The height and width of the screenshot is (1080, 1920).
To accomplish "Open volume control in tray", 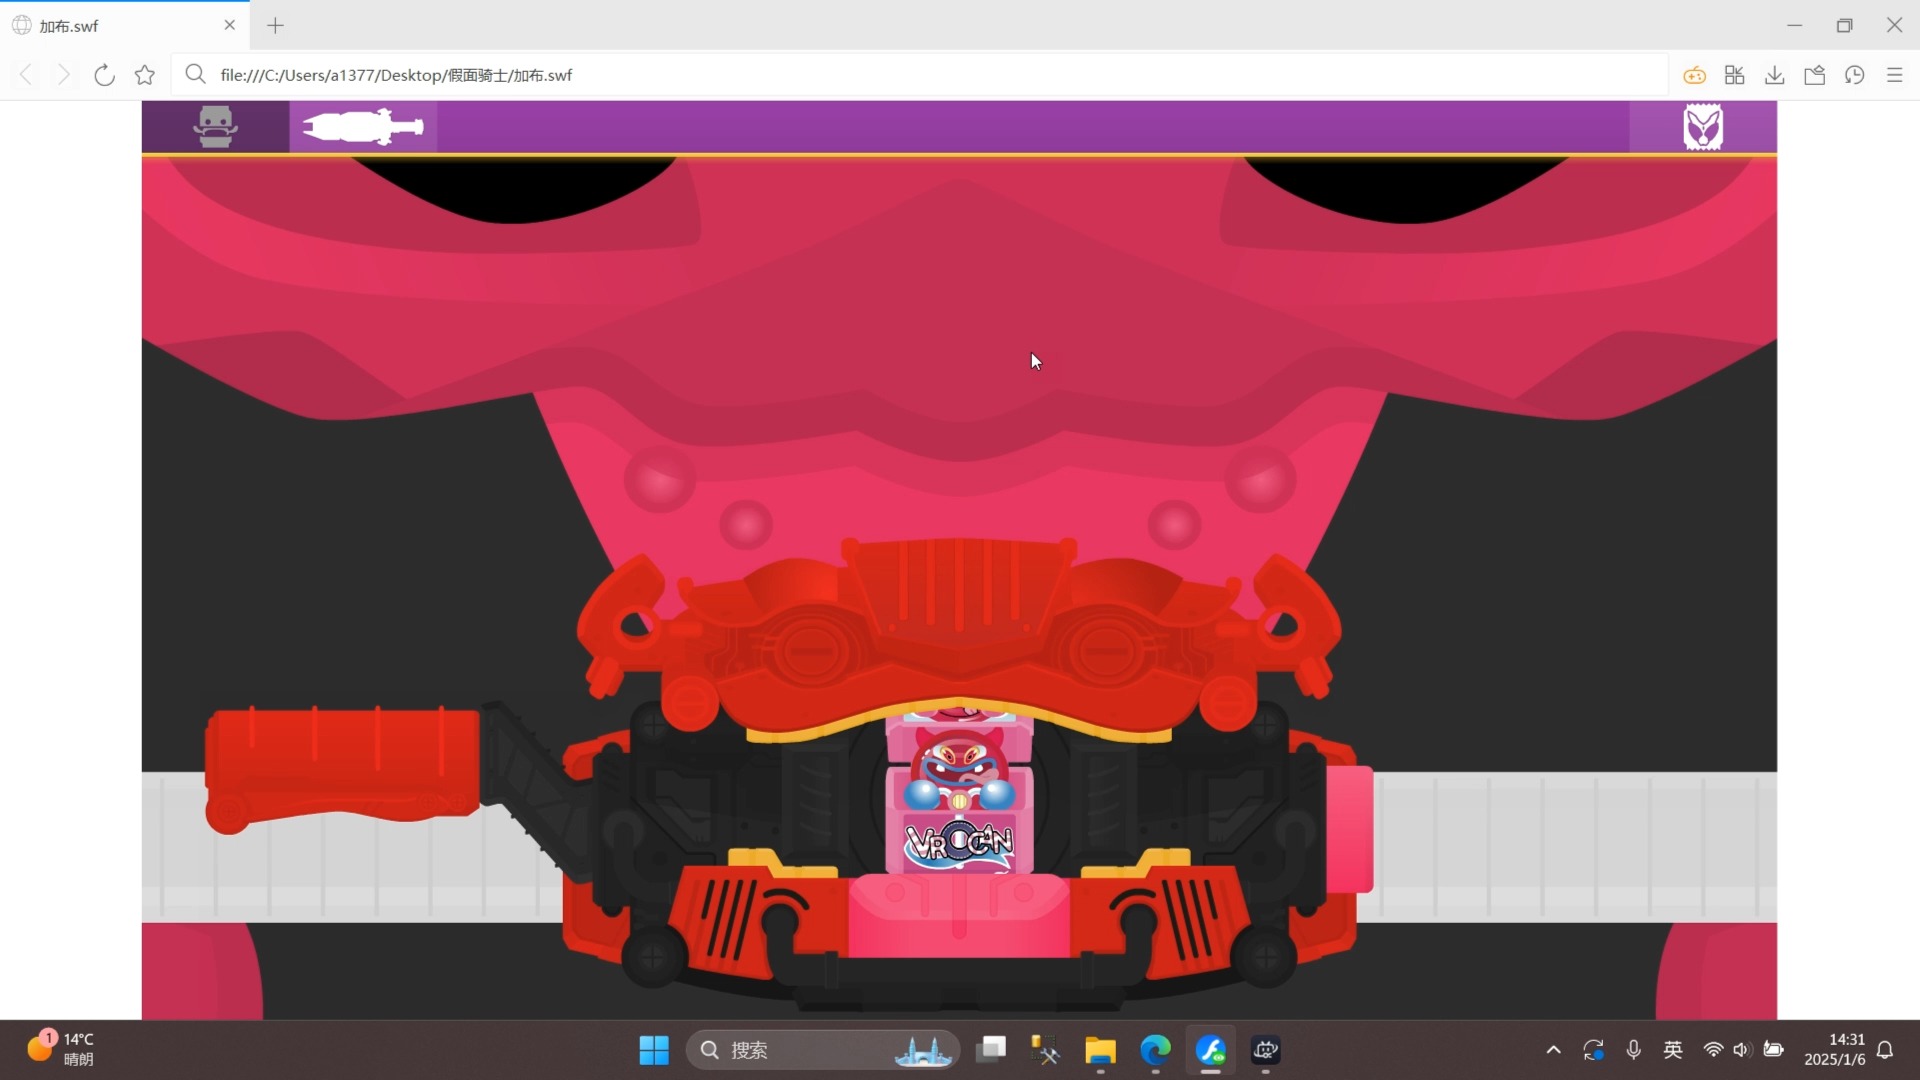I will (1742, 1050).
